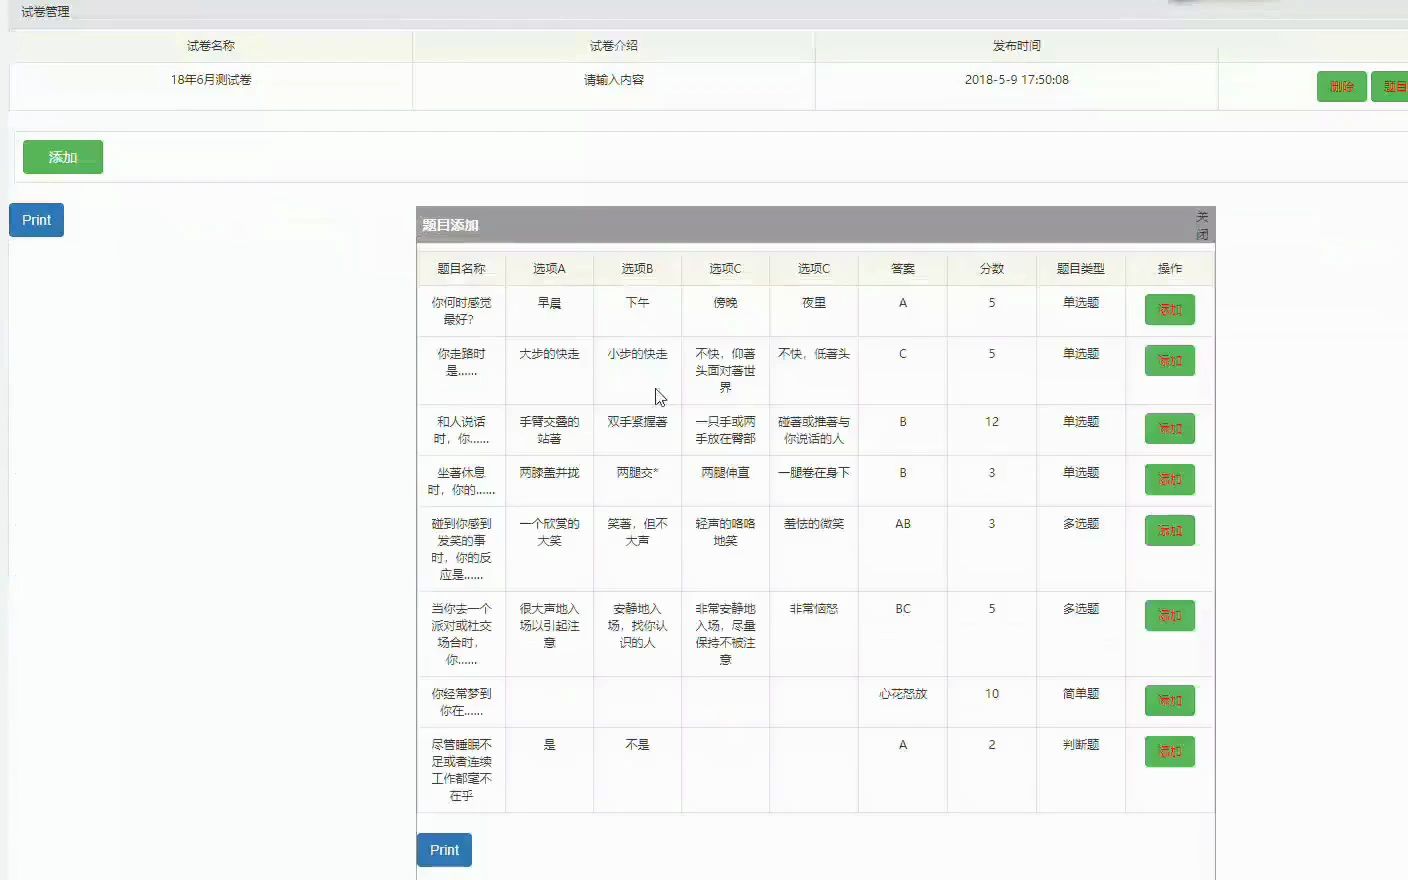1408x880 pixels.
Task: Click 添加 in the 和人说话时 question row
Action: coord(1169,429)
